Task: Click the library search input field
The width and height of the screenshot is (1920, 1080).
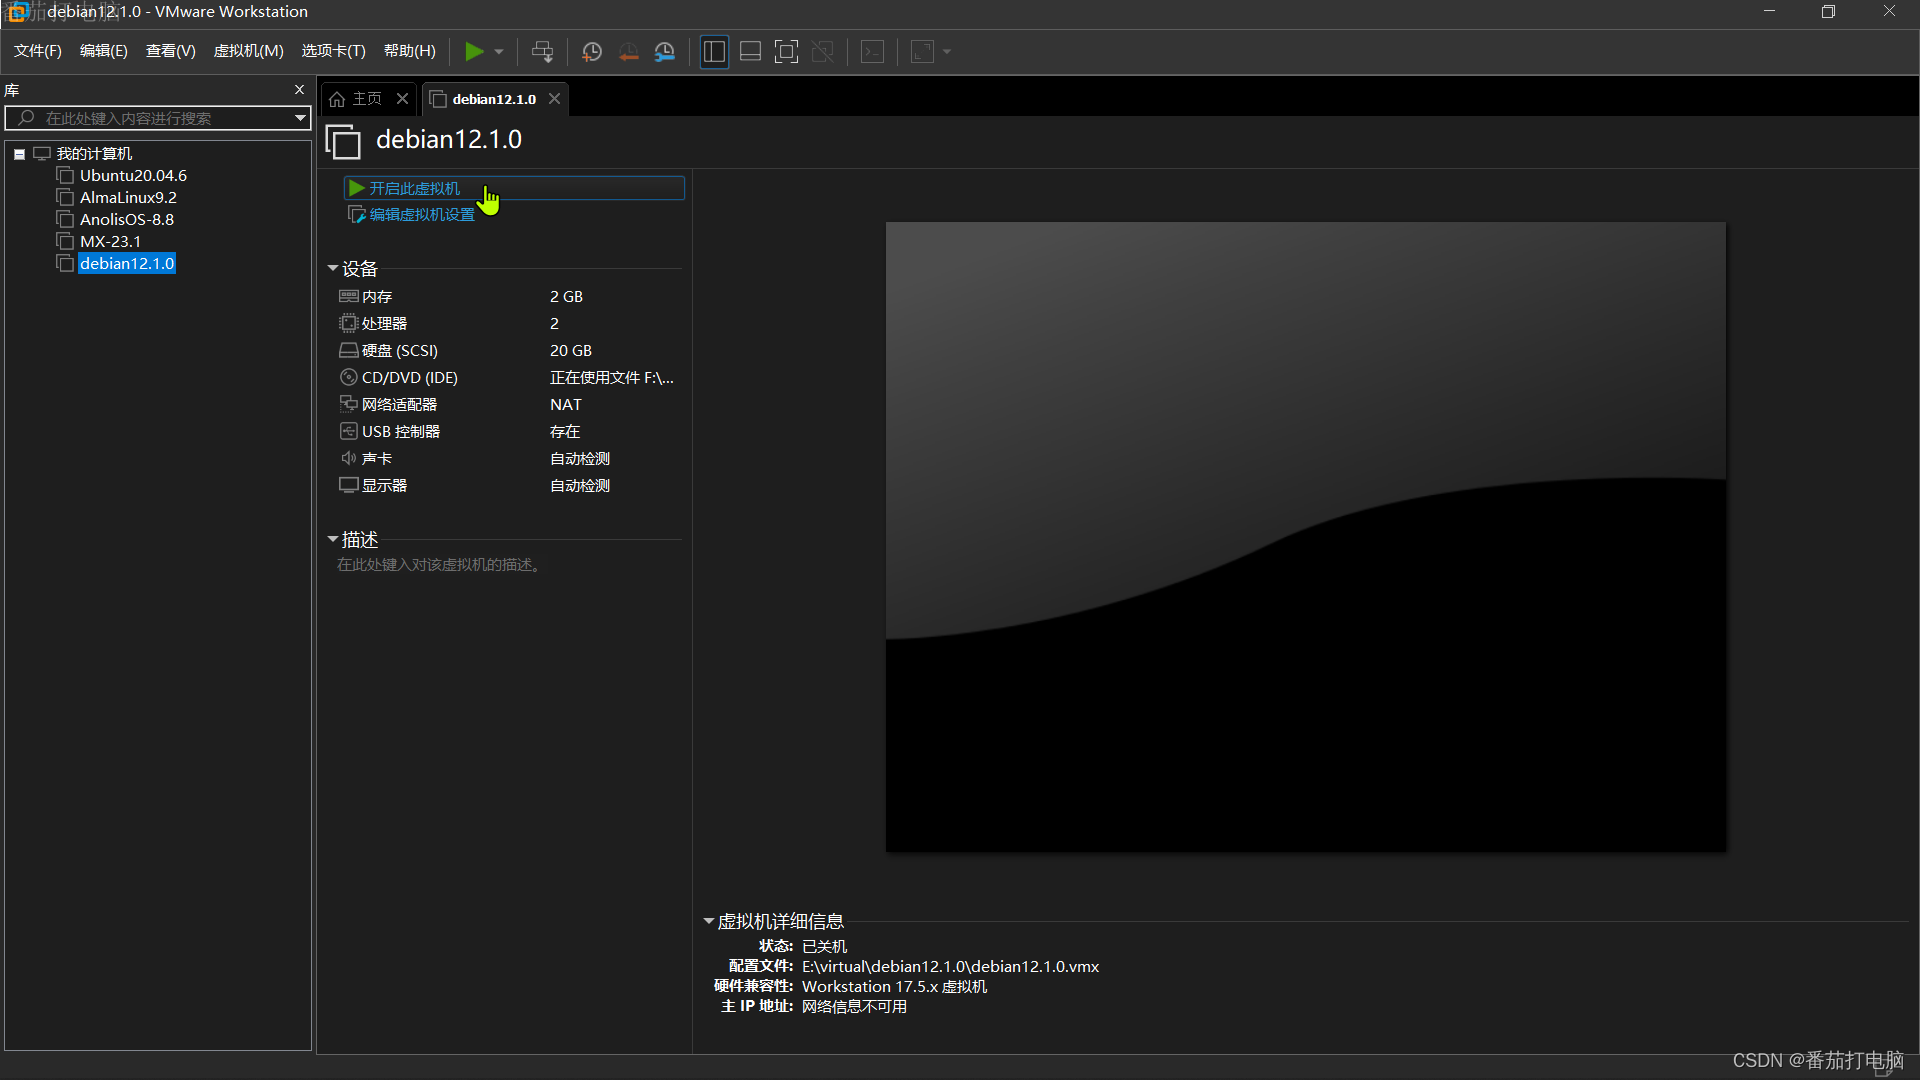Action: click(150, 118)
